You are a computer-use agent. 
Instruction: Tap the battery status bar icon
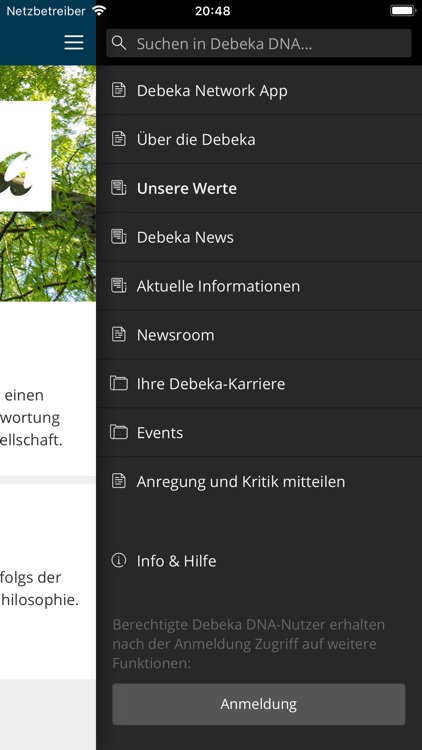pyautogui.click(x=403, y=11)
